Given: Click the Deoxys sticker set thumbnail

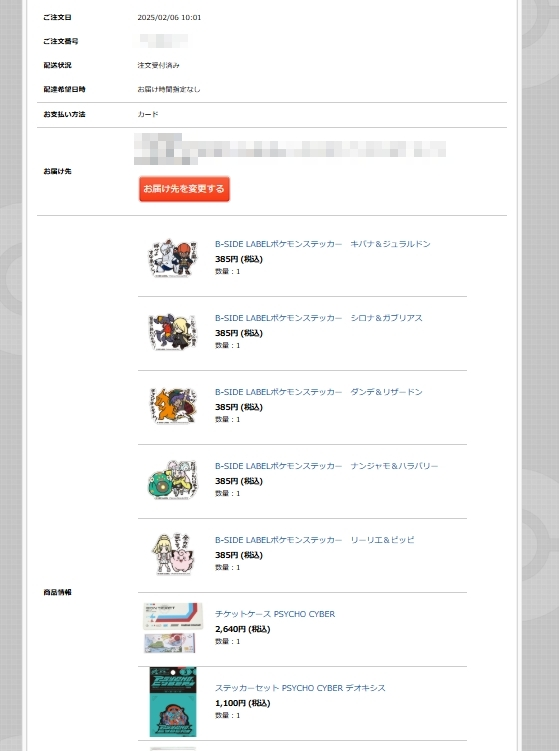Looking at the screenshot, I should pos(173,702).
